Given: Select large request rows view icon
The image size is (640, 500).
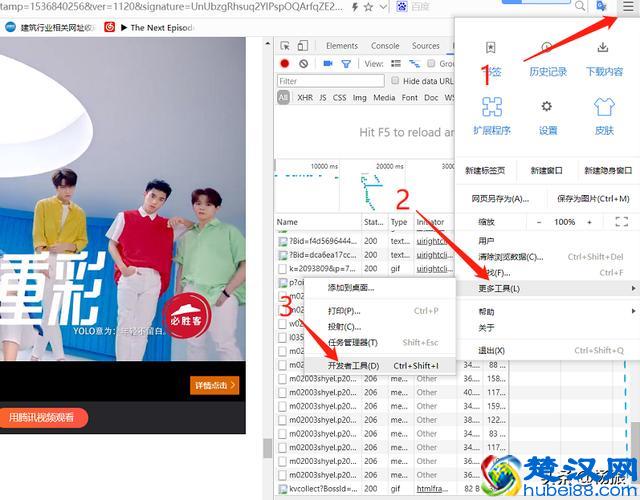Looking at the screenshot, I should [x=396, y=63].
